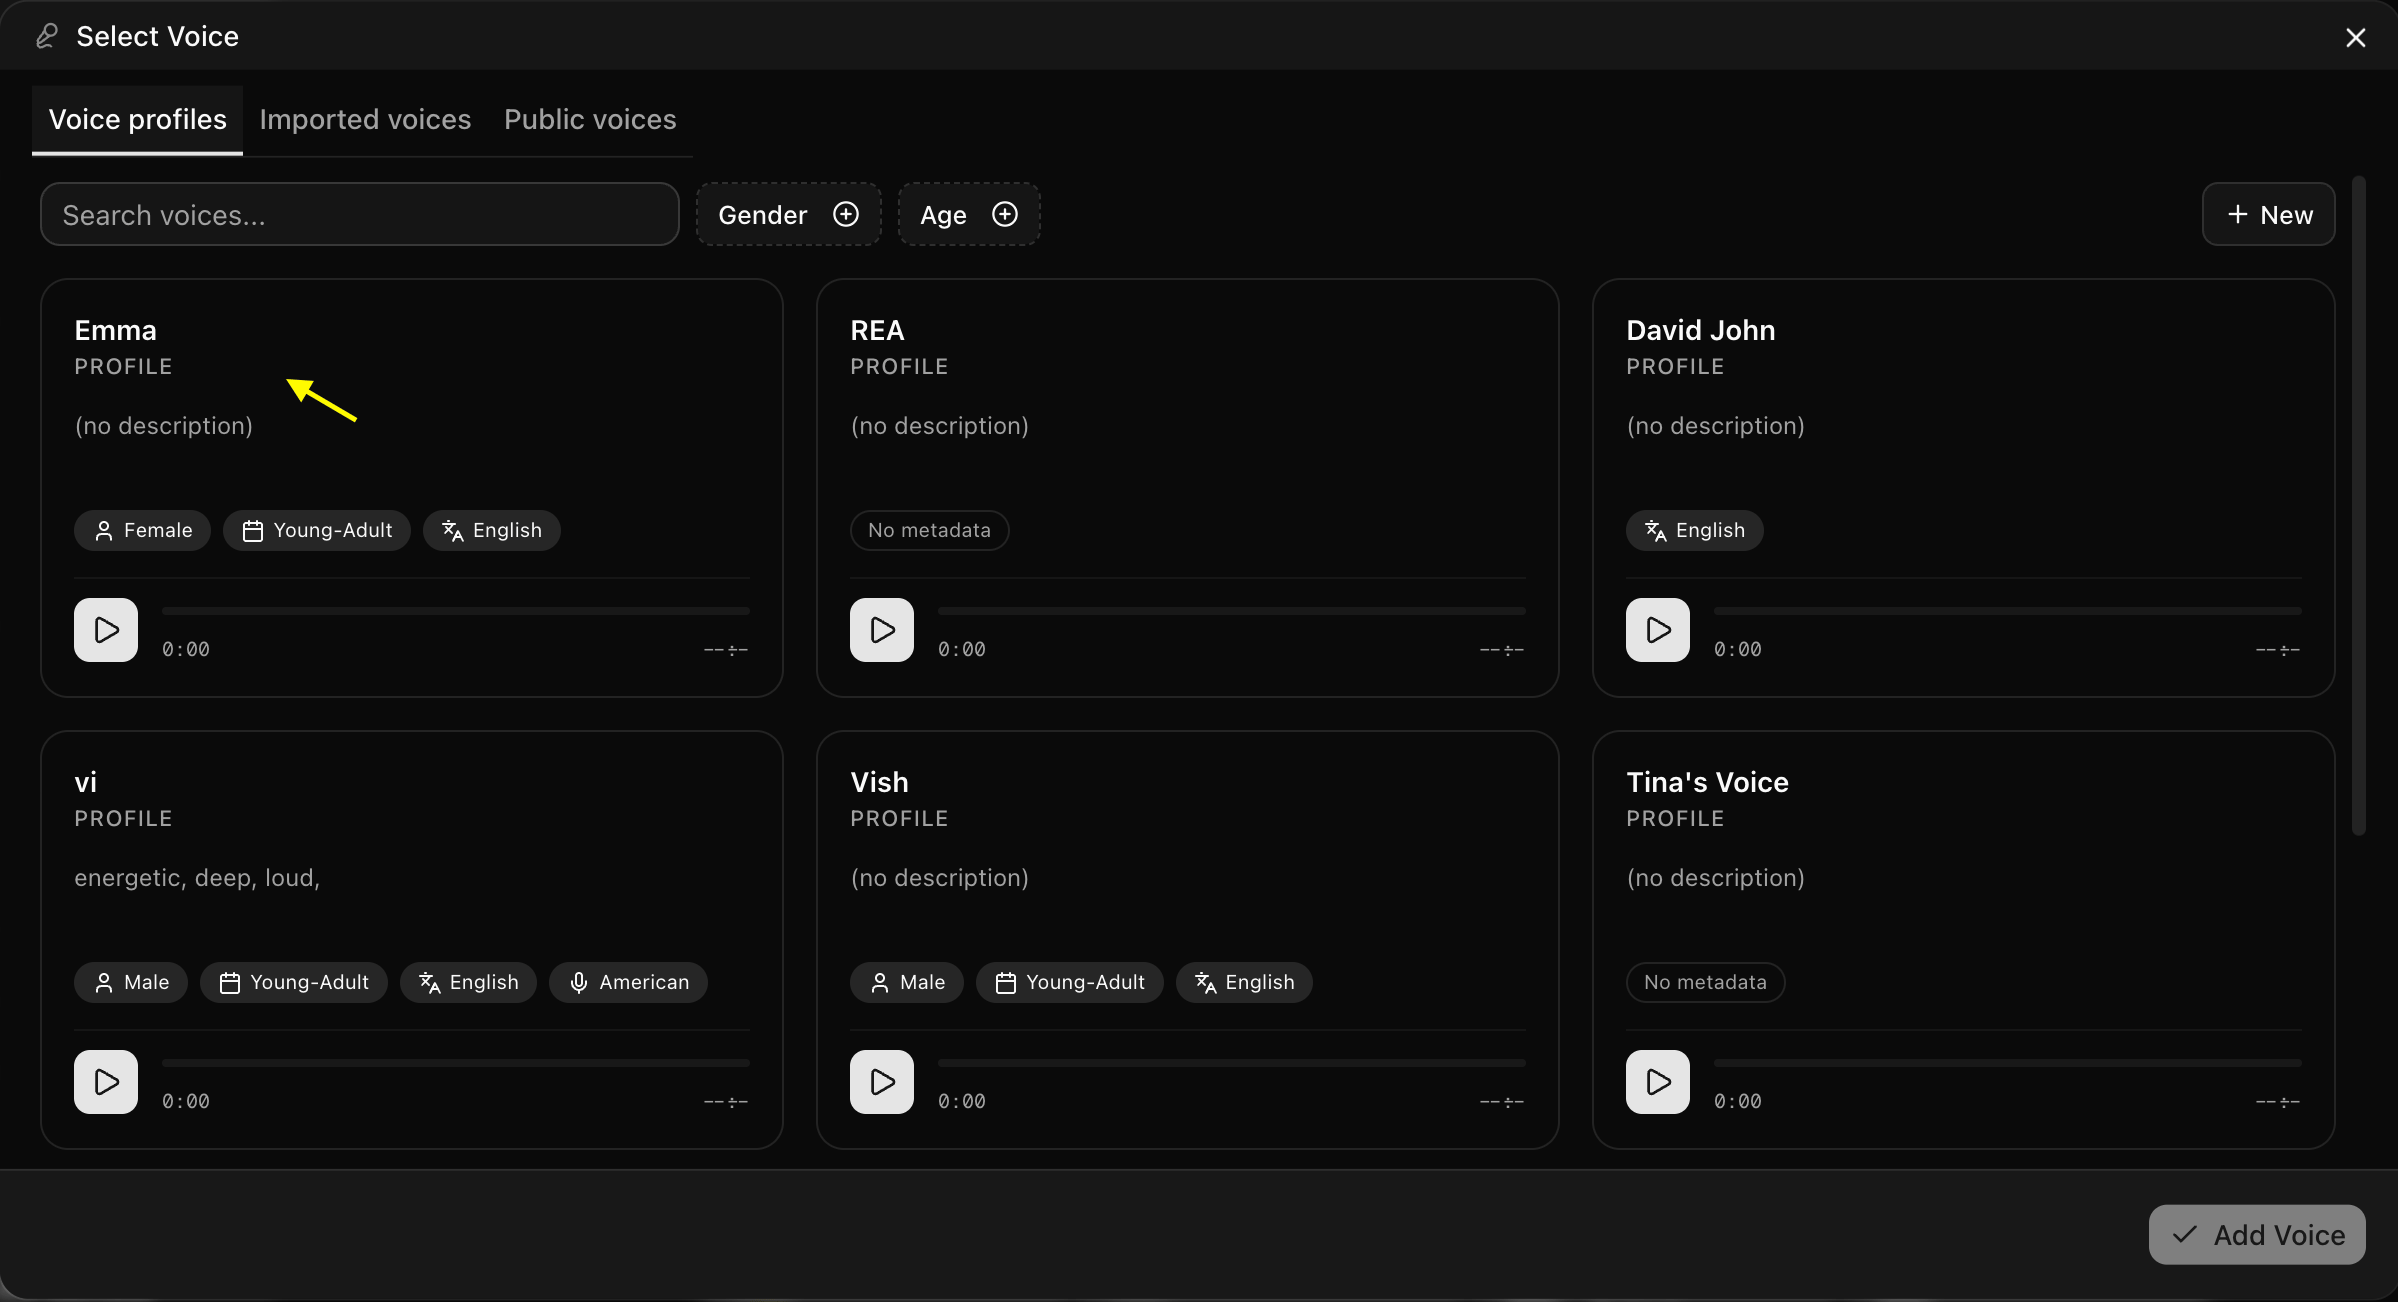Play the REA voice sample
The width and height of the screenshot is (2398, 1302).
click(882, 630)
